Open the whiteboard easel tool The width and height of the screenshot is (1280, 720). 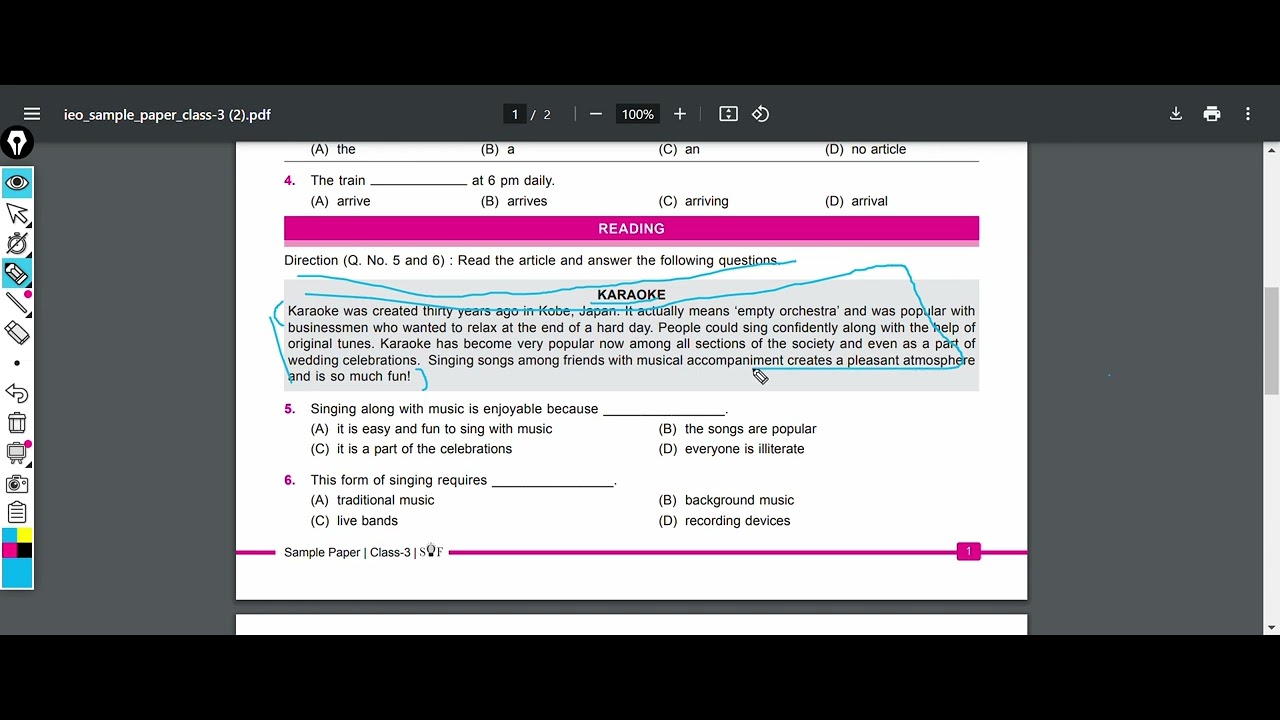point(17,453)
